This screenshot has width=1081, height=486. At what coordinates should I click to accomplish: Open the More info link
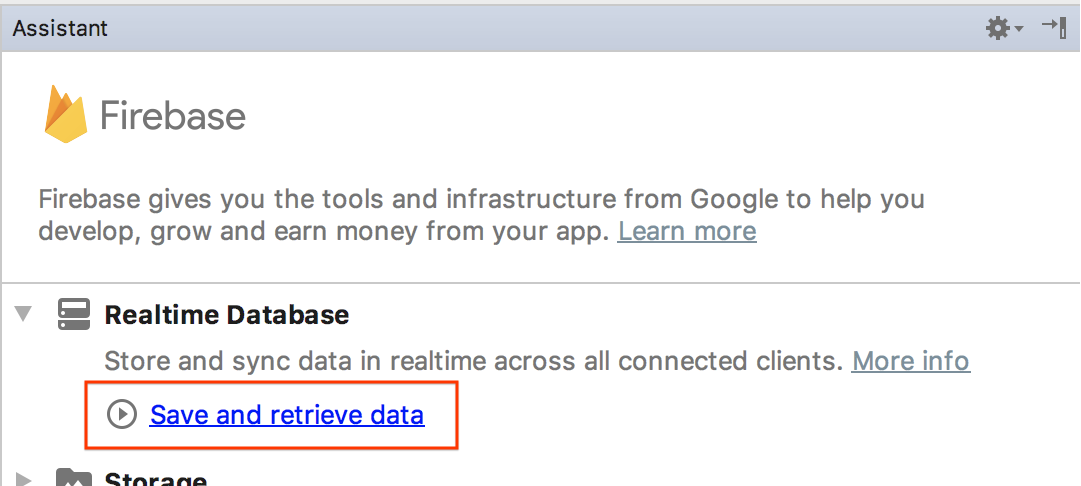click(910, 361)
